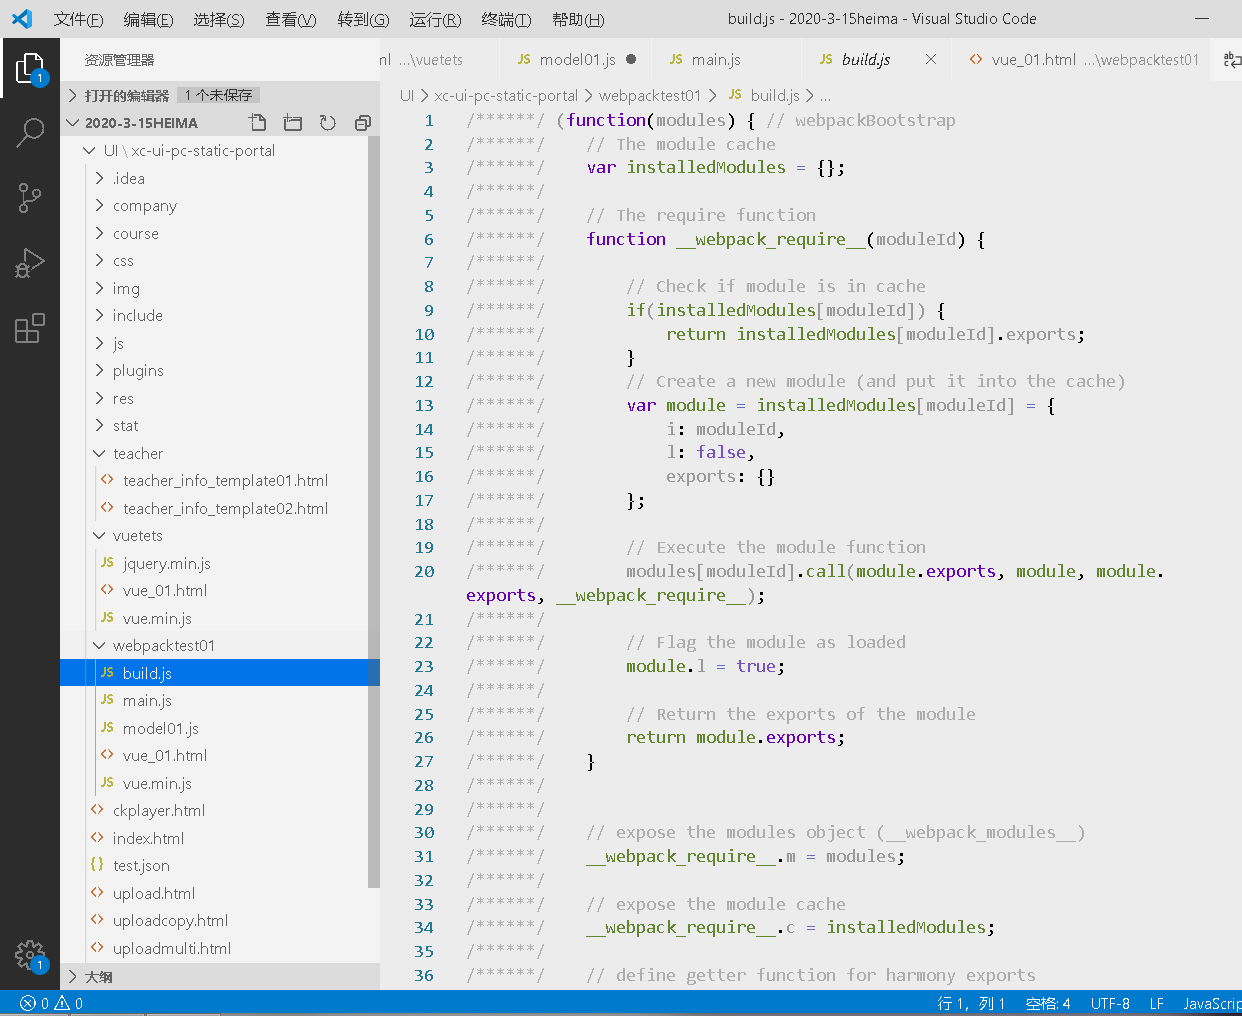This screenshot has width=1242, height=1016.
Task: Open index.html from the file tree
Action: pyautogui.click(x=148, y=839)
